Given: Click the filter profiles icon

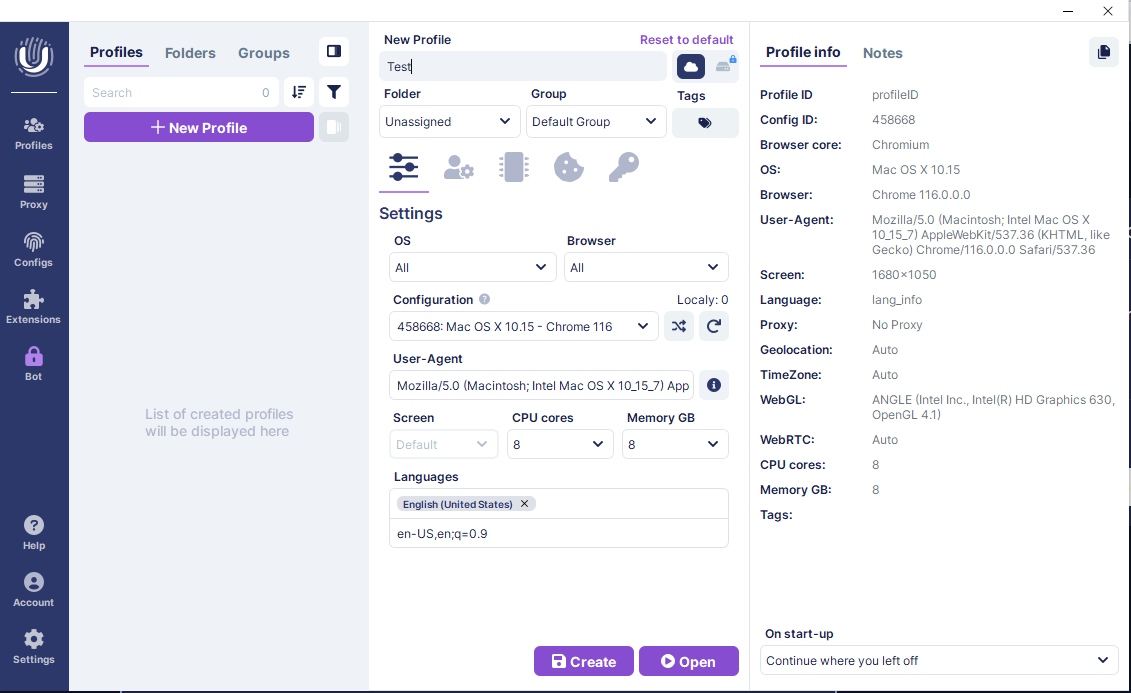Looking at the screenshot, I should [x=334, y=93].
